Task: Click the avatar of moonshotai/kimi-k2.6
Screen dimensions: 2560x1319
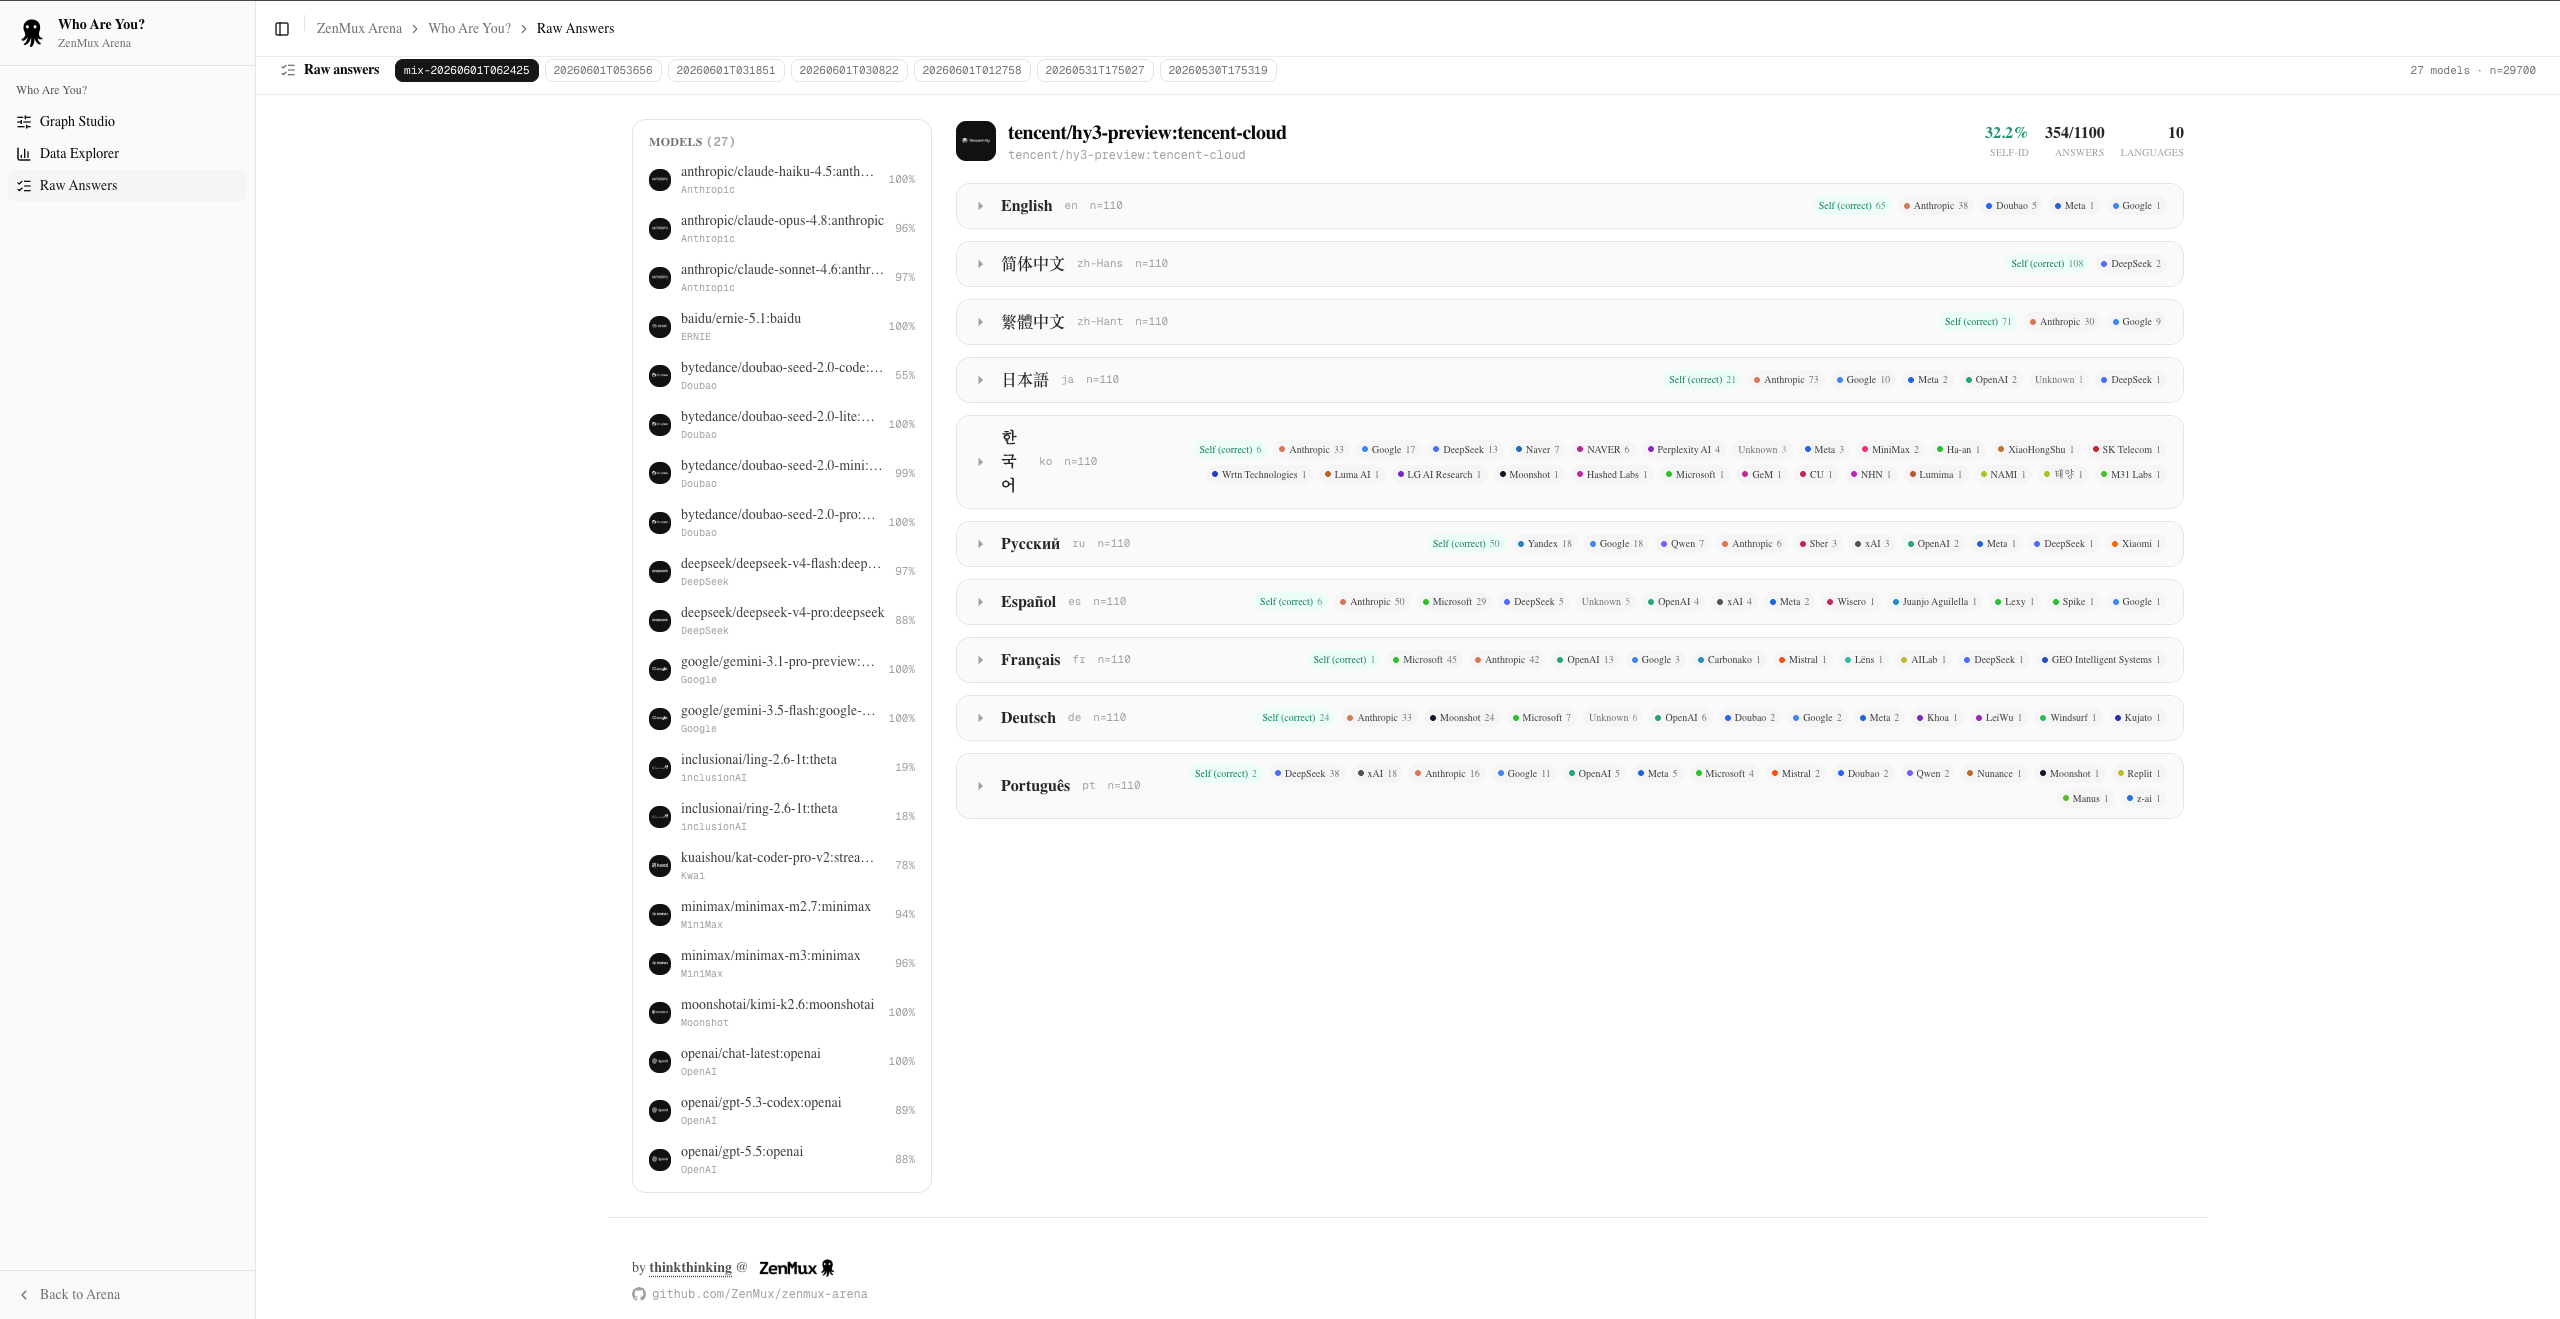Action: 660,1013
